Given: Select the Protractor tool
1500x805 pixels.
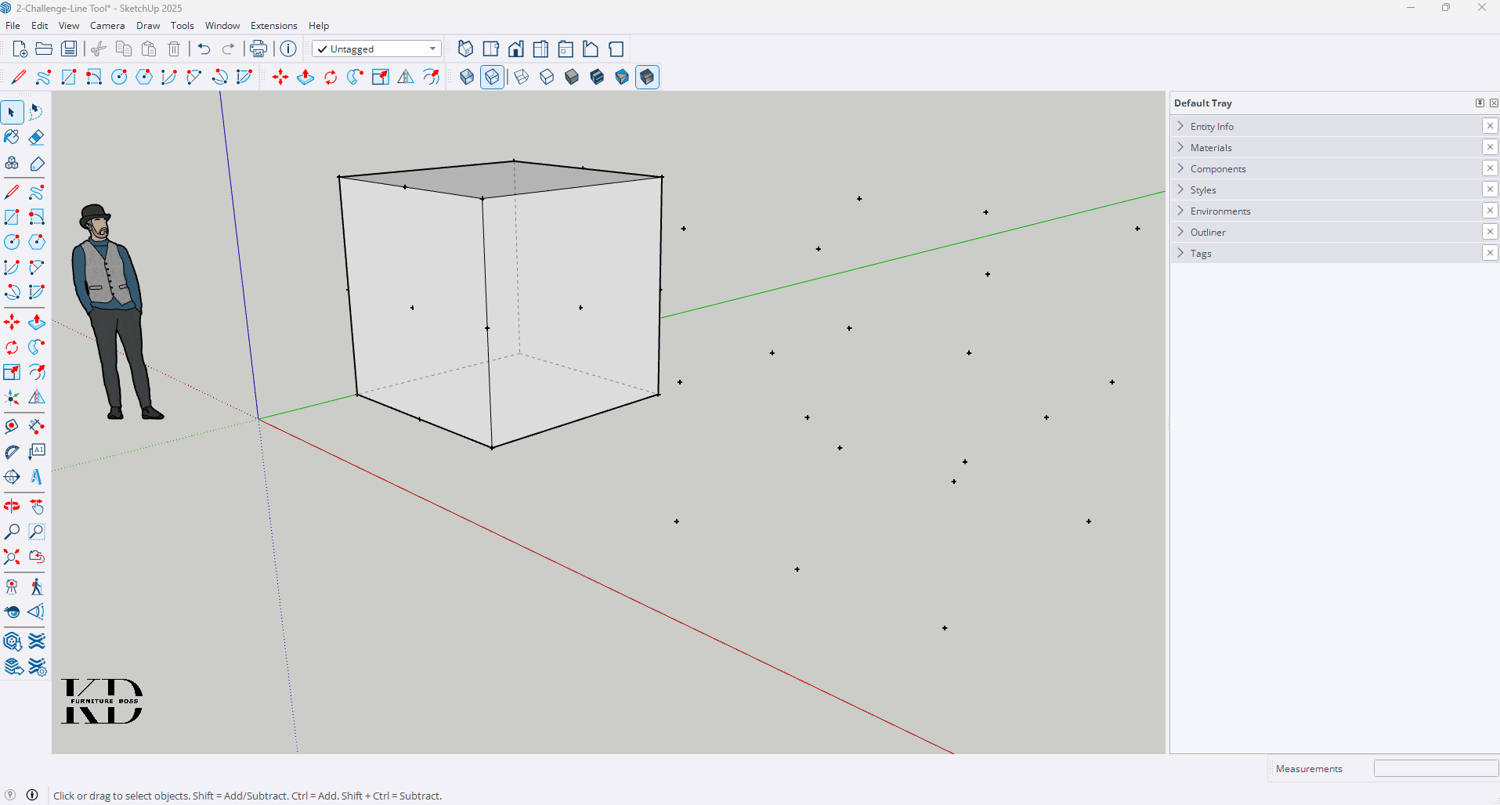Looking at the screenshot, I should [x=12, y=452].
